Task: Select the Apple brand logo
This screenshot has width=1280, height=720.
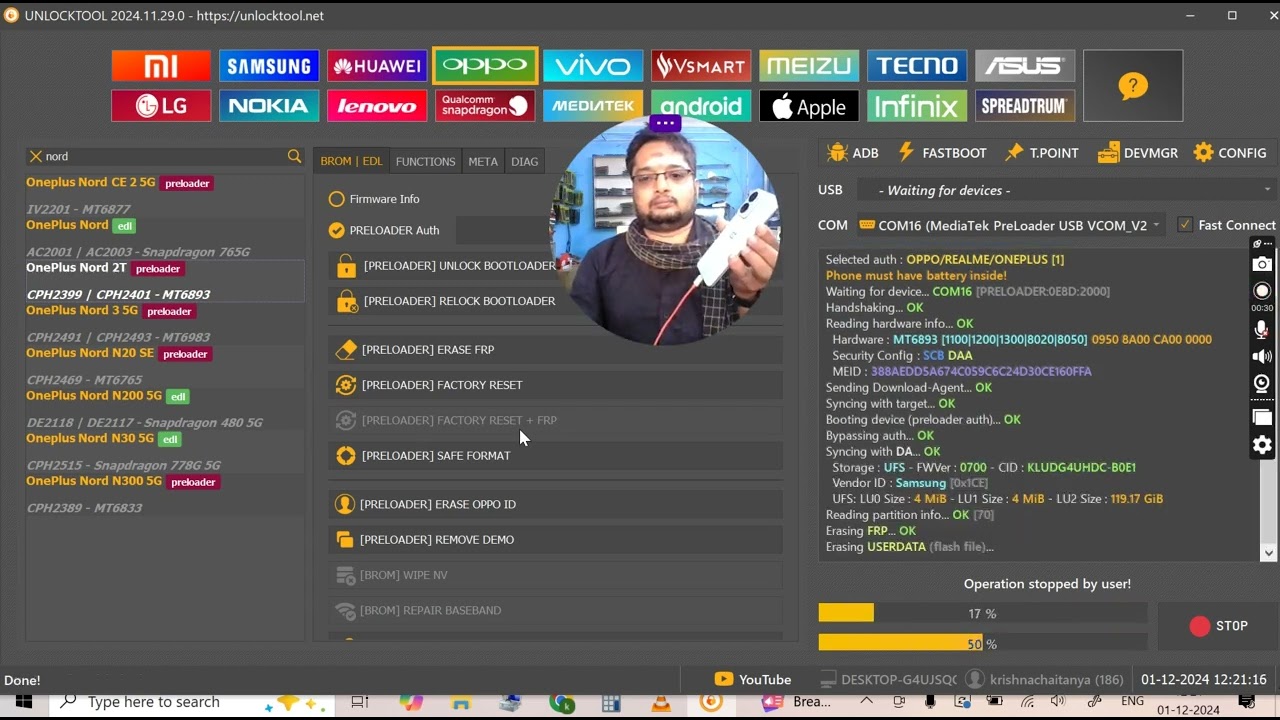Action: (x=809, y=105)
